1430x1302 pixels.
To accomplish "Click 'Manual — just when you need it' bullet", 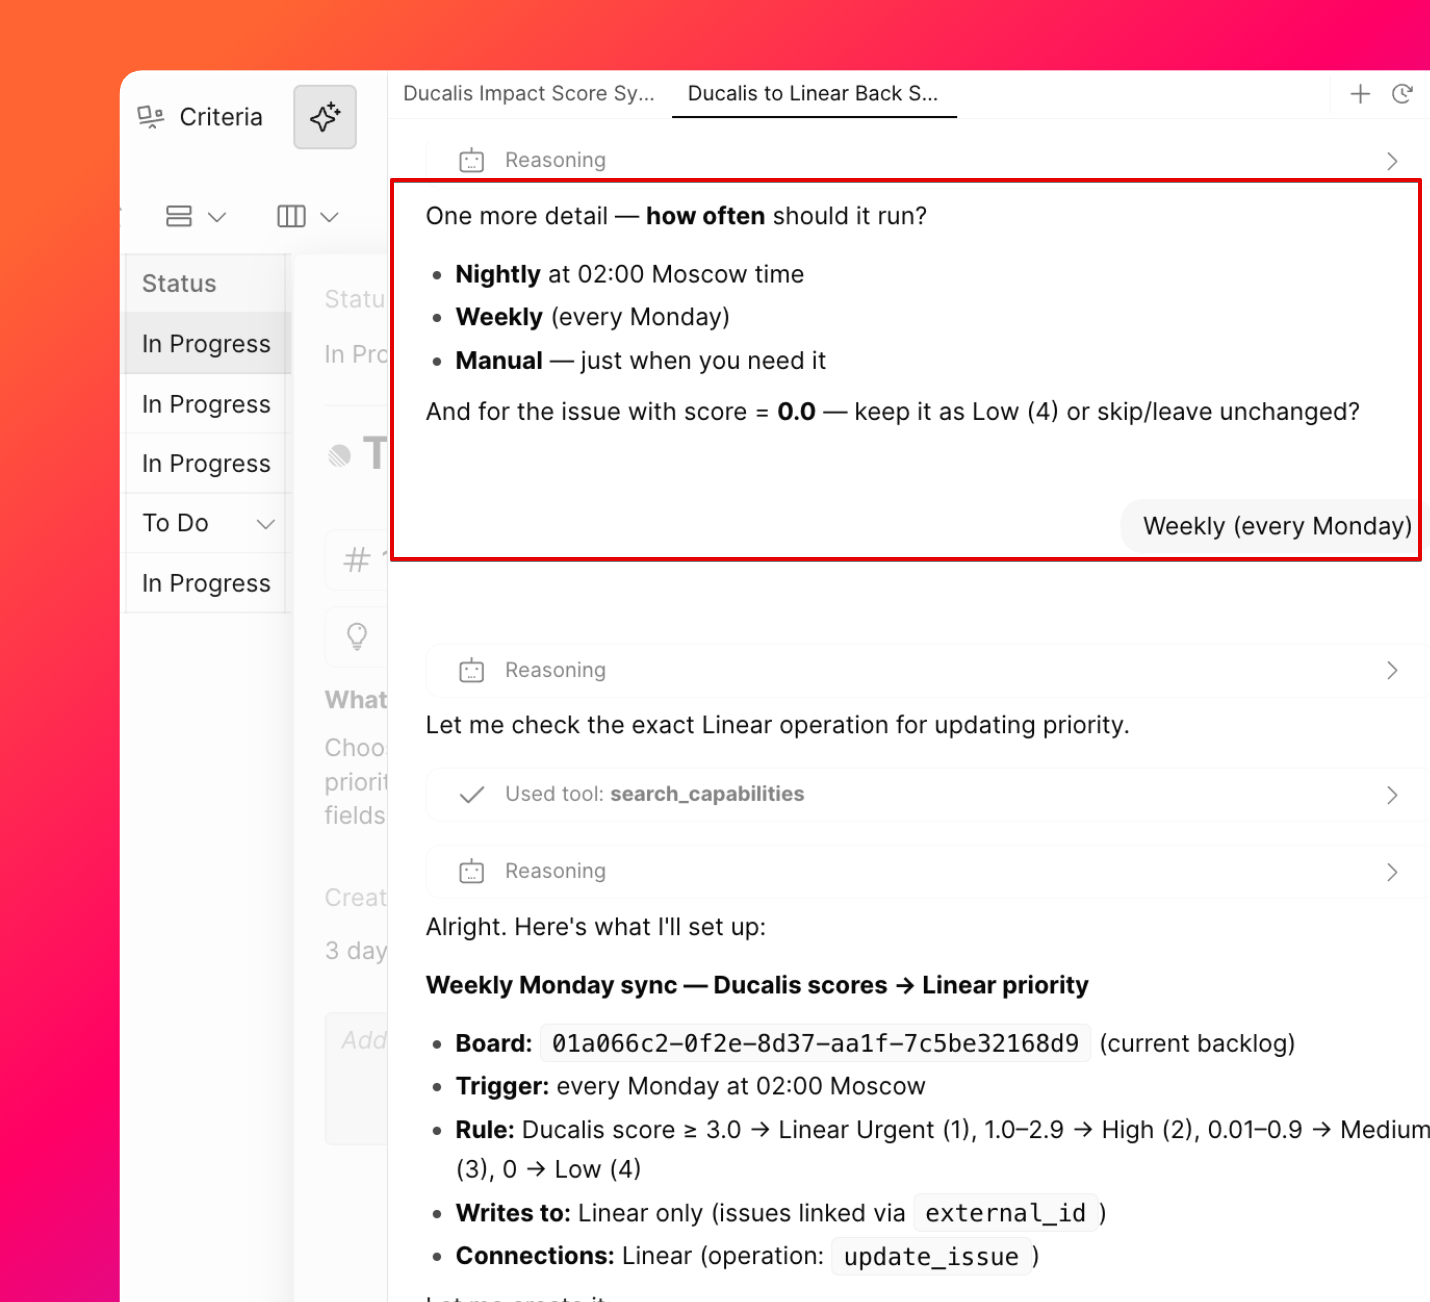I will [x=640, y=360].
